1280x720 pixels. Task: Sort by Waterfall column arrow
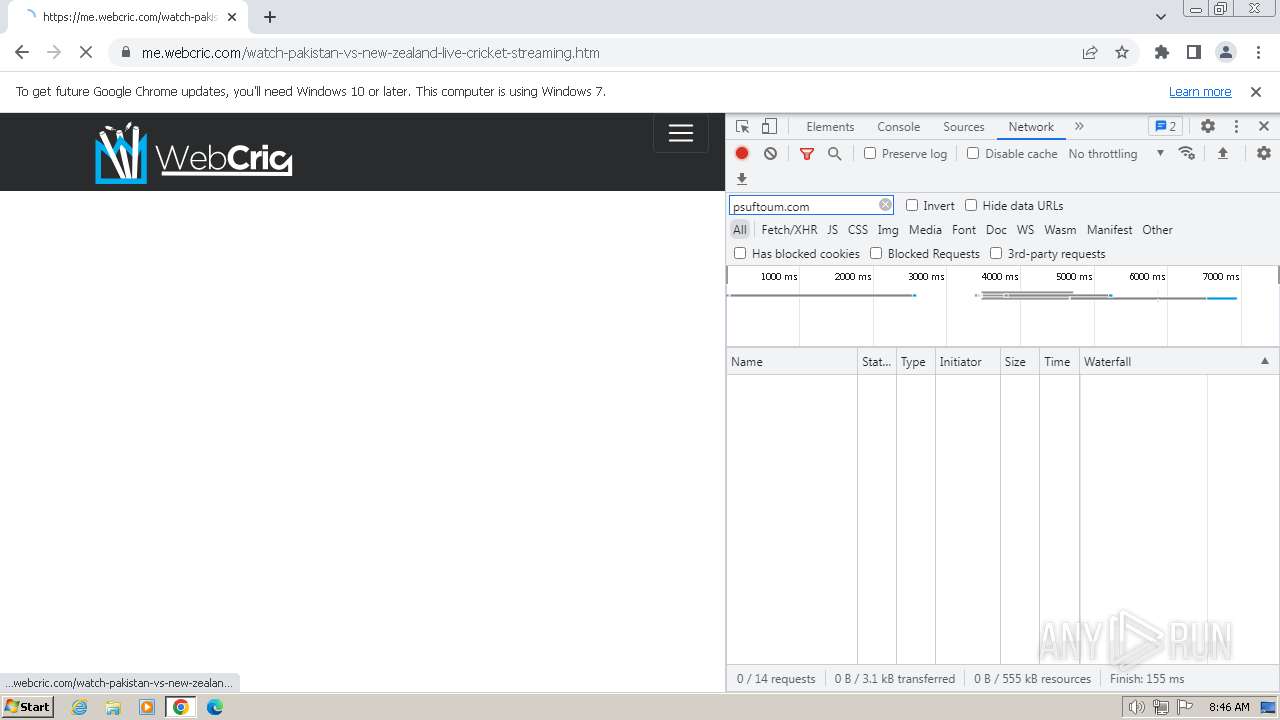1264,361
